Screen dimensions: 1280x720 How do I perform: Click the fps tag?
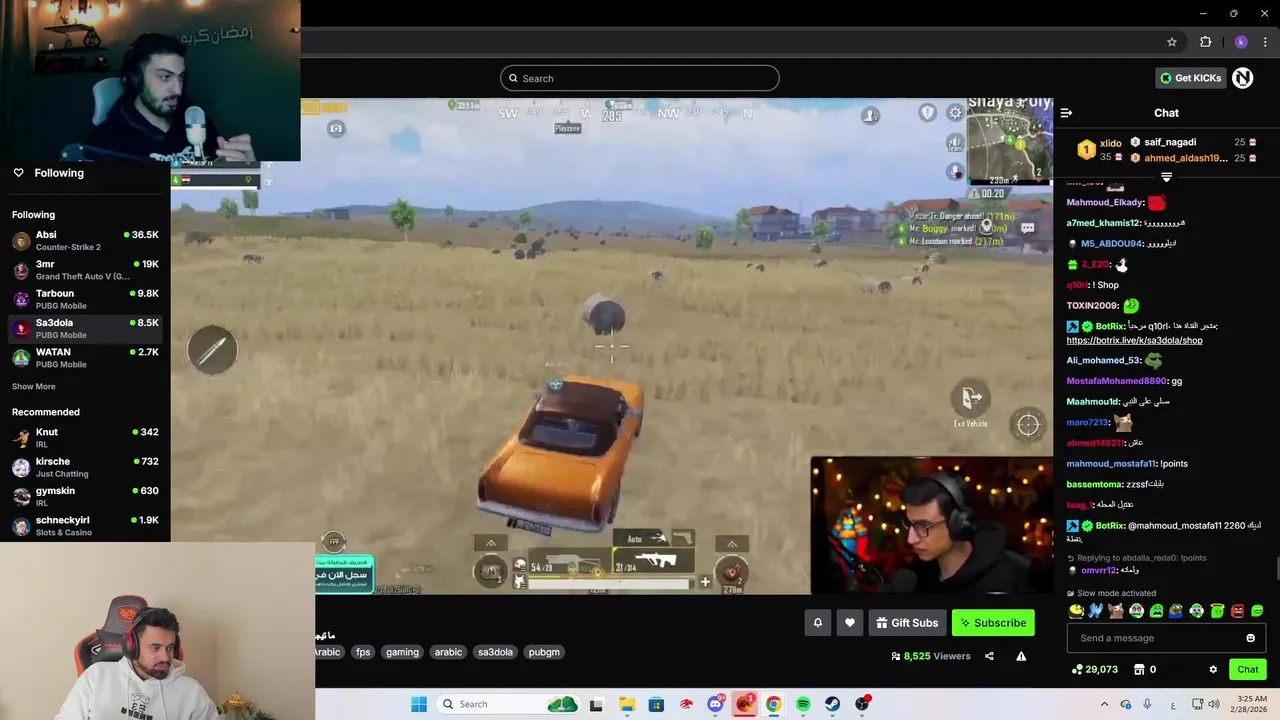(363, 652)
